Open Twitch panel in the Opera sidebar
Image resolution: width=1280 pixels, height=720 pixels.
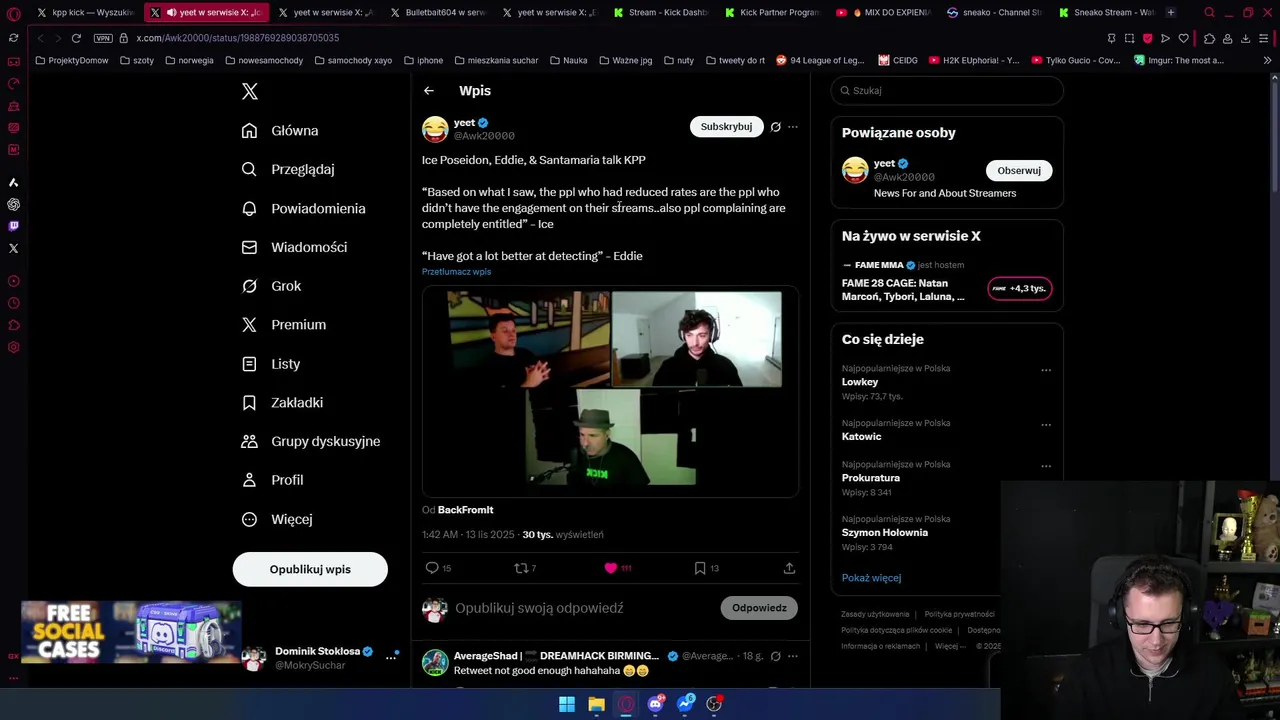pos(13,226)
